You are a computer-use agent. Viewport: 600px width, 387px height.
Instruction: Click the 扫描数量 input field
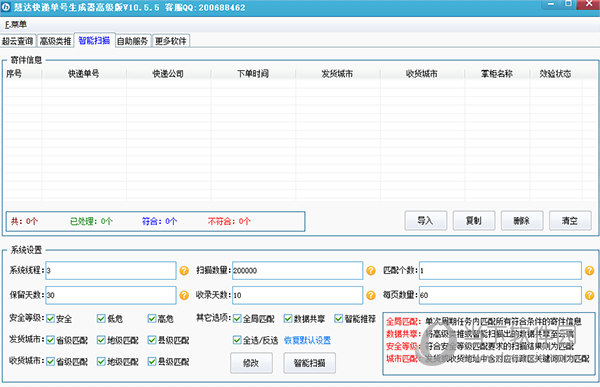pos(297,271)
